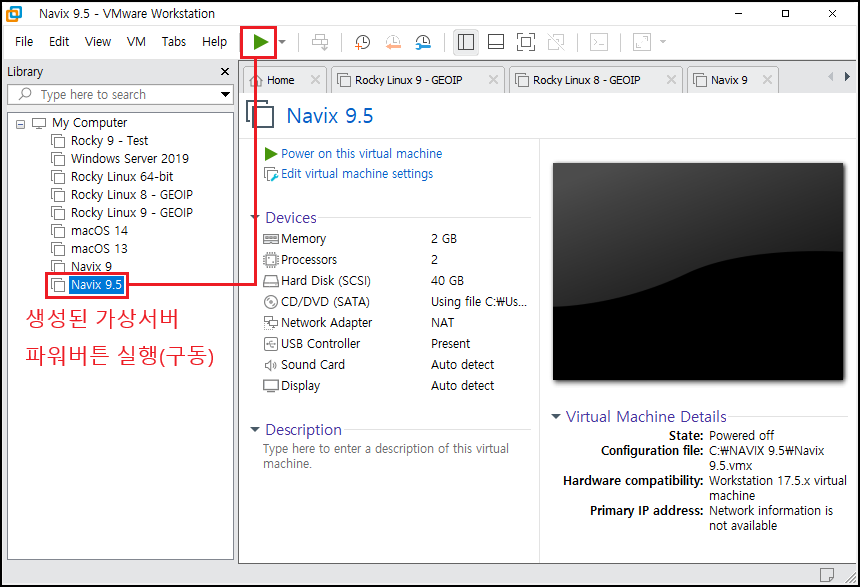This screenshot has width=860, height=587.
Task: Select Navix 9 in library tree
Action: (x=91, y=267)
